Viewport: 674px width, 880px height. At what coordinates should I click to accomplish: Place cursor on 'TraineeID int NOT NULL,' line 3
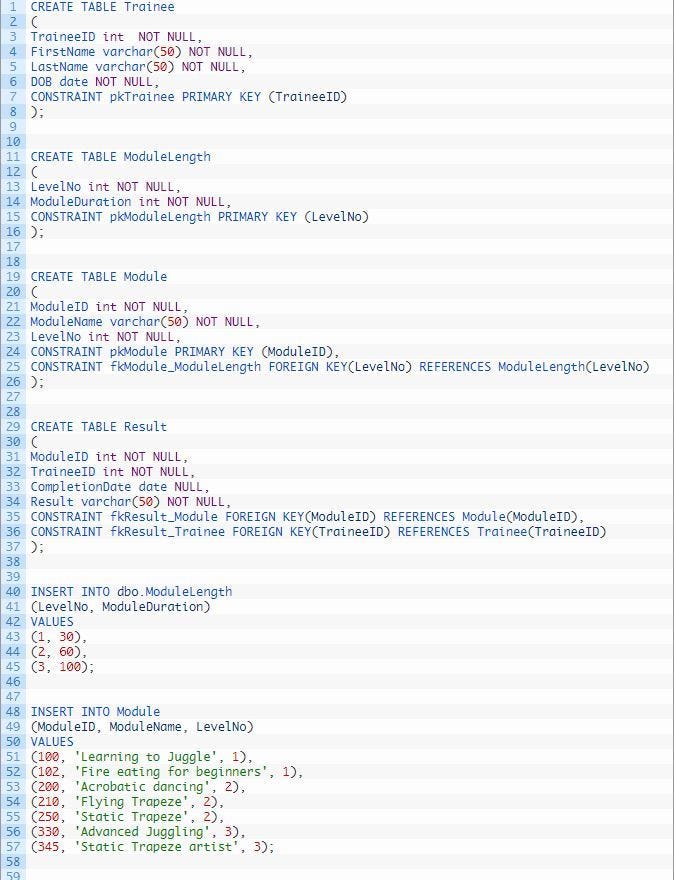pos(116,37)
